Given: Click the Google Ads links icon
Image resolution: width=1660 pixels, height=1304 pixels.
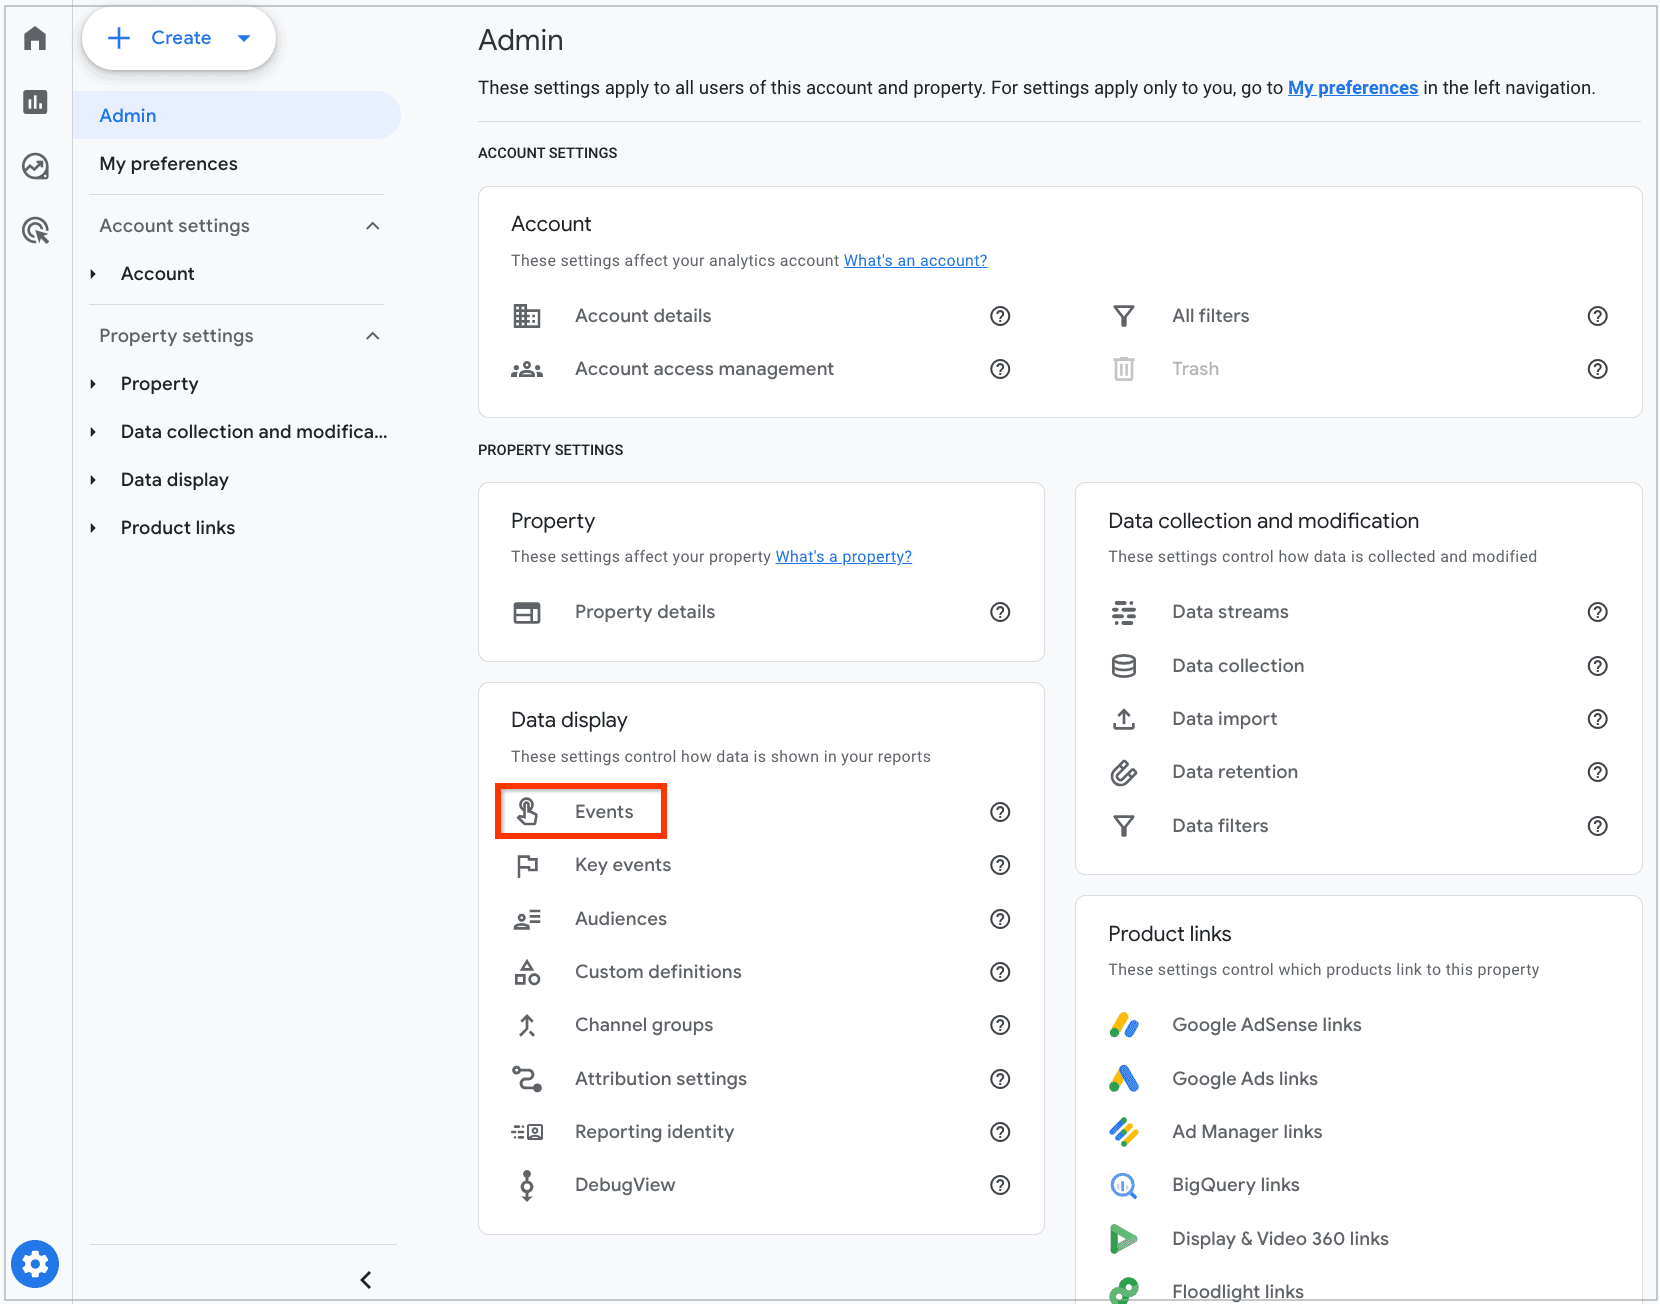Looking at the screenshot, I should click(x=1124, y=1078).
